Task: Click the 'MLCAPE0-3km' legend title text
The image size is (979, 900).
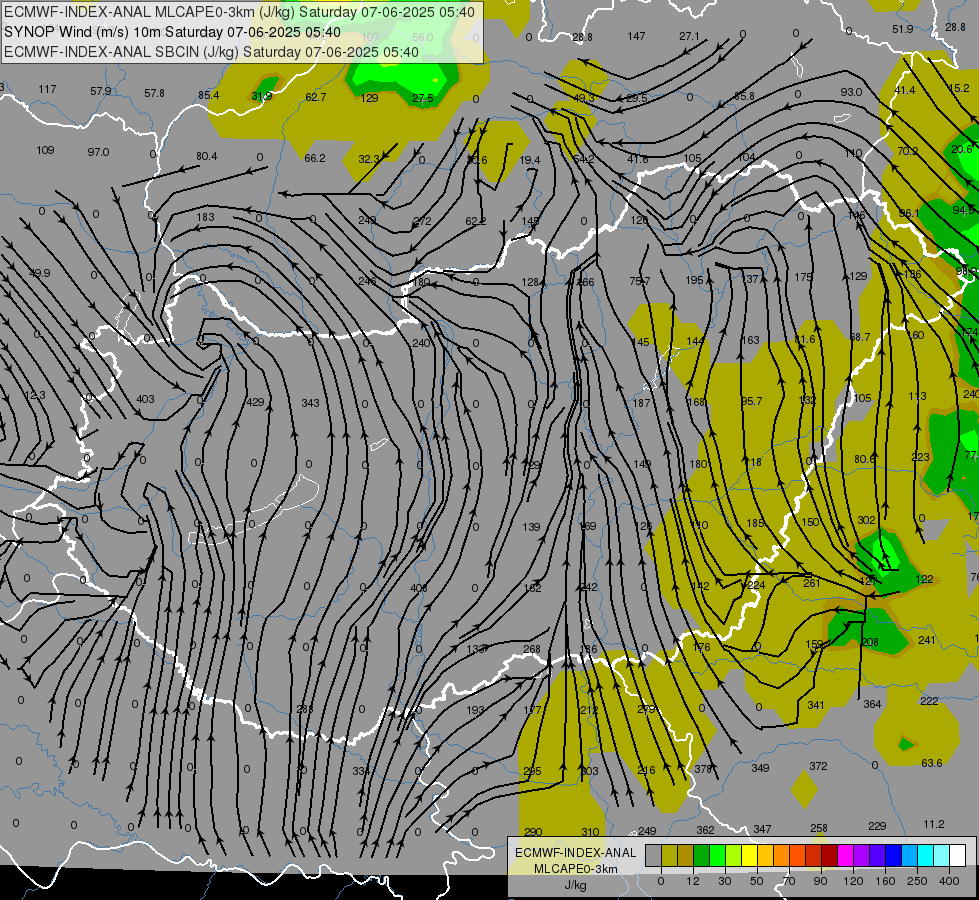Action: tap(576, 869)
